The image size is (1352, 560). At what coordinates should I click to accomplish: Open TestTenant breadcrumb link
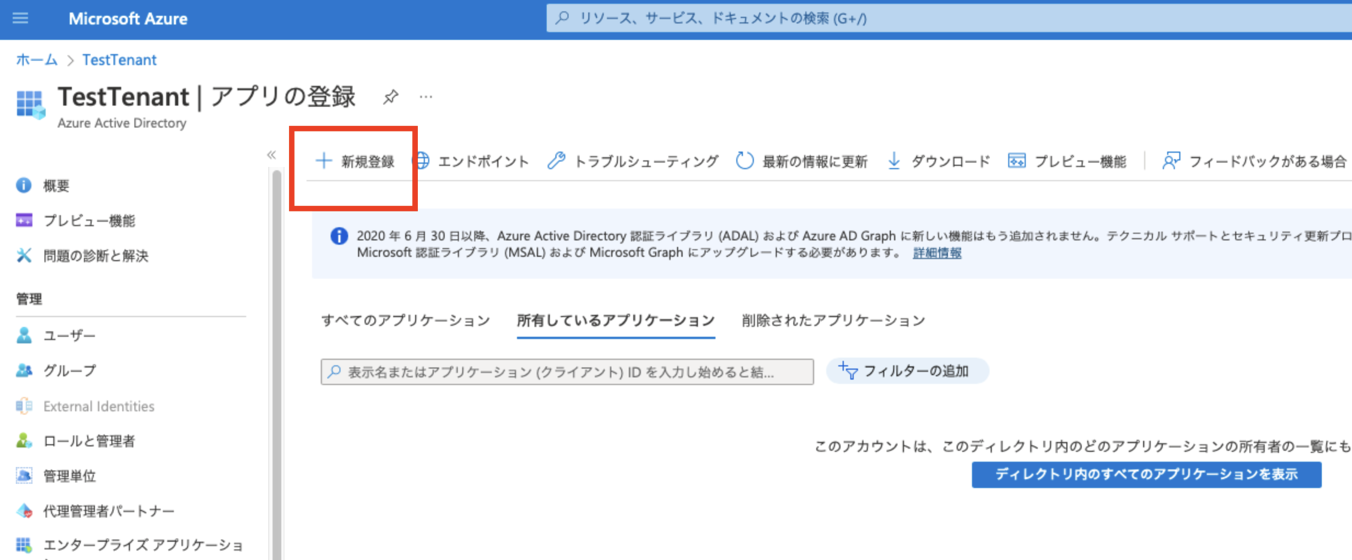pyautogui.click(x=119, y=60)
